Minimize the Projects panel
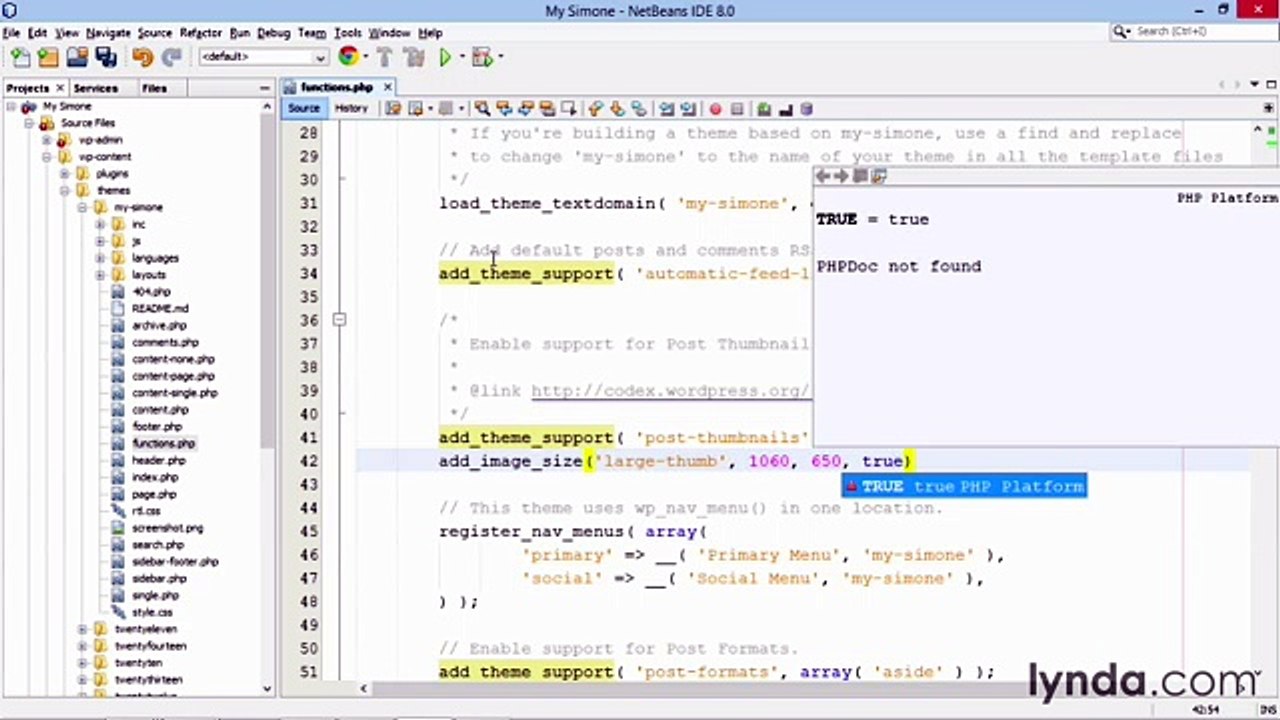This screenshot has height=720, width=1280. point(265,88)
